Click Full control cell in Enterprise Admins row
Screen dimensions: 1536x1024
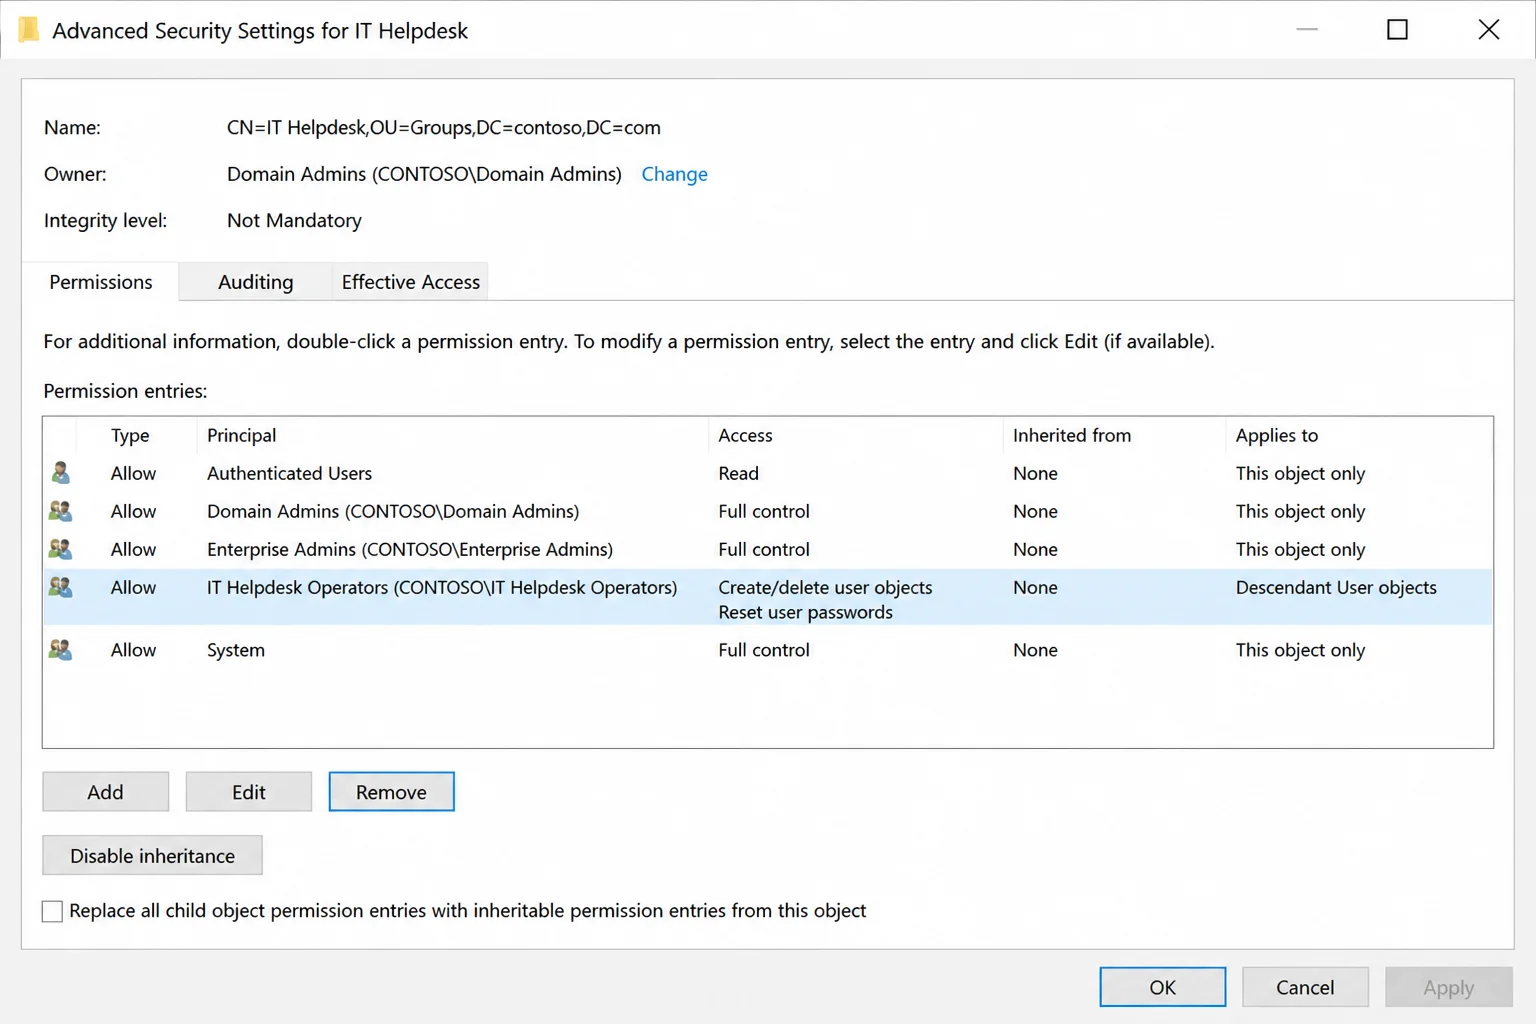(764, 549)
